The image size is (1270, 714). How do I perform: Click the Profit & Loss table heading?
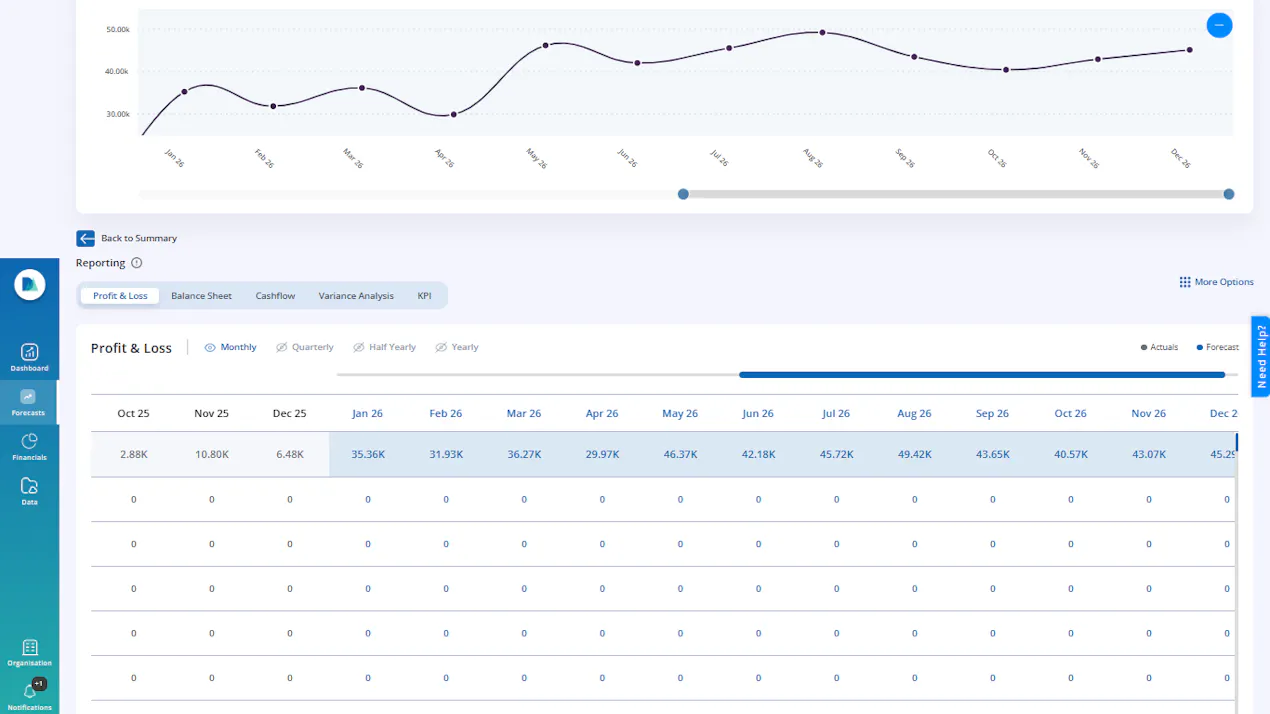point(131,348)
